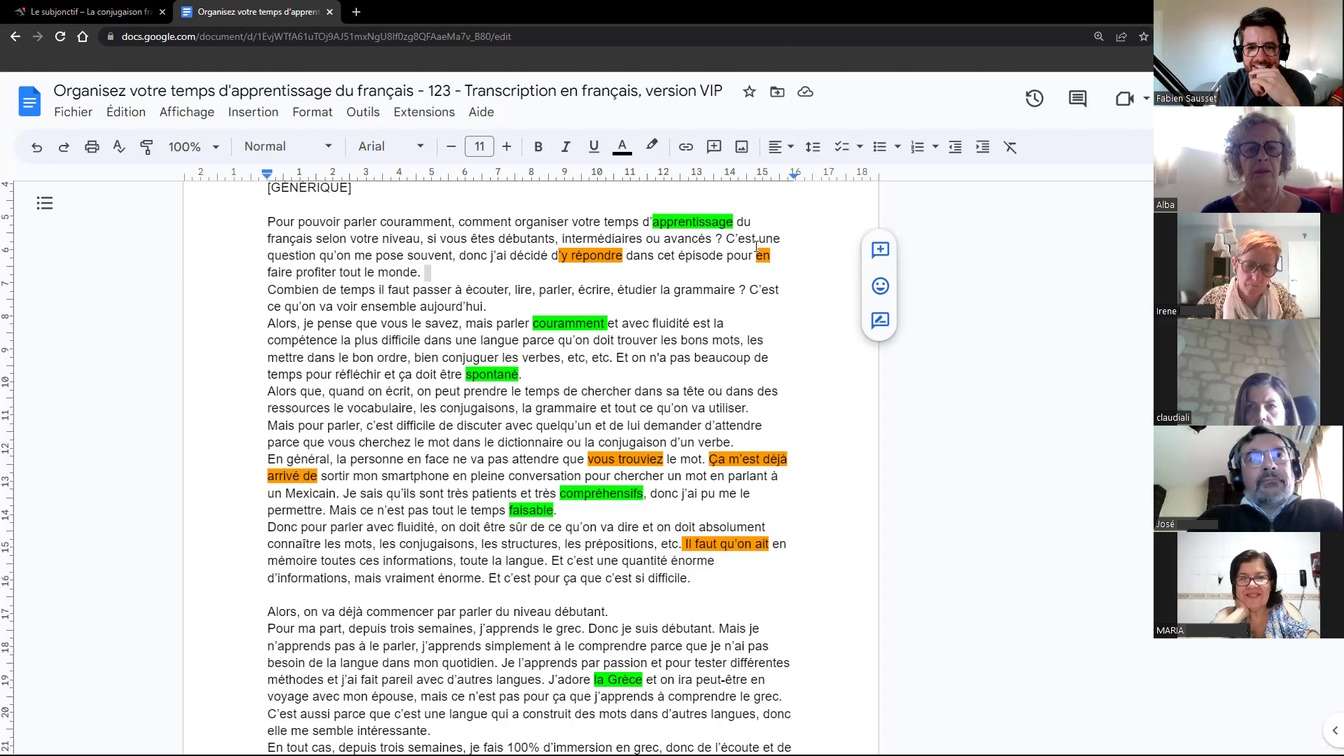Open the comment history panel
The height and width of the screenshot is (756, 1344).
tap(1077, 99)
